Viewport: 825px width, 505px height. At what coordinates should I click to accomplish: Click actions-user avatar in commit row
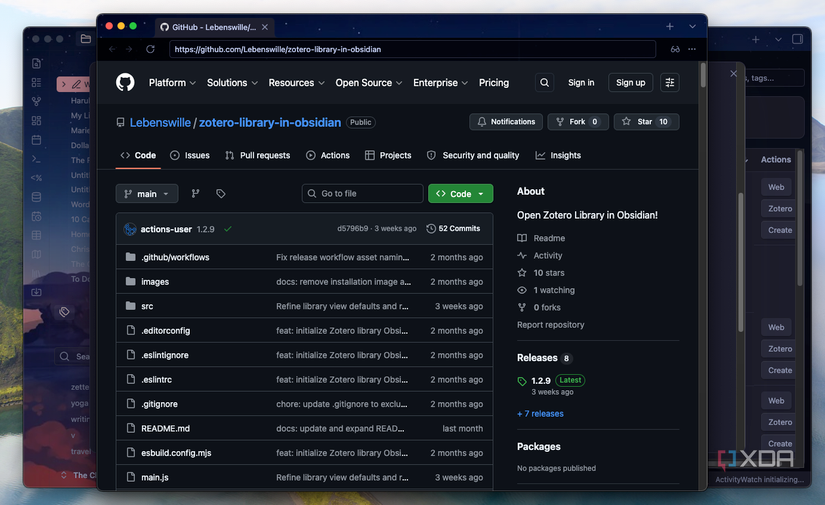(130, 229)
